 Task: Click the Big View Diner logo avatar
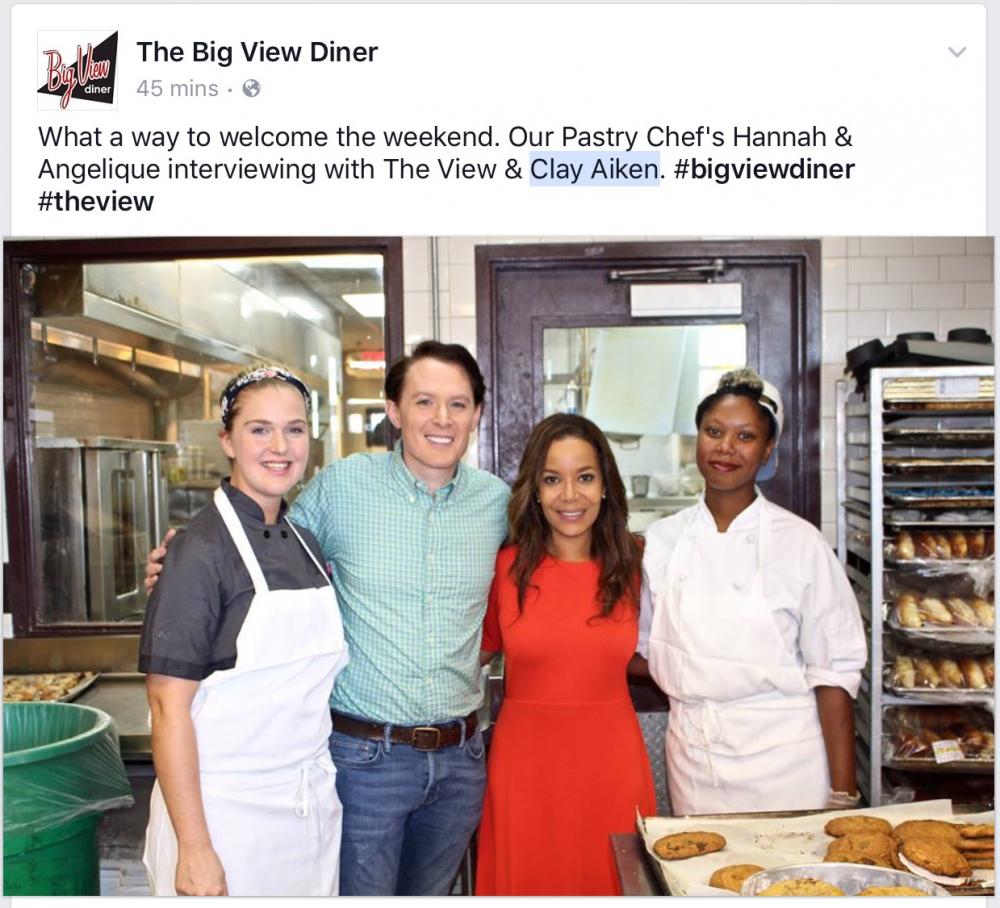click(77, 70)
